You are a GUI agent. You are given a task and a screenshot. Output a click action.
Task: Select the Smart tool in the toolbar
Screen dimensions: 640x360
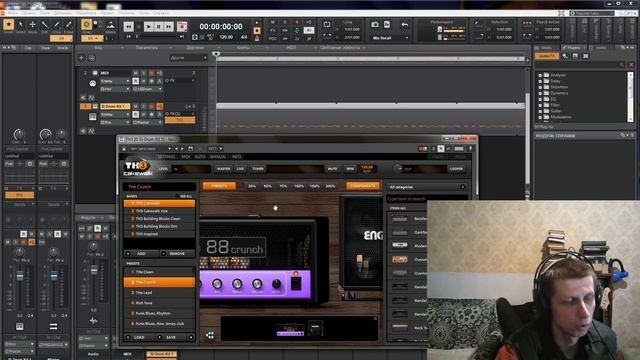pyautogui.click(x=8, y=25)
